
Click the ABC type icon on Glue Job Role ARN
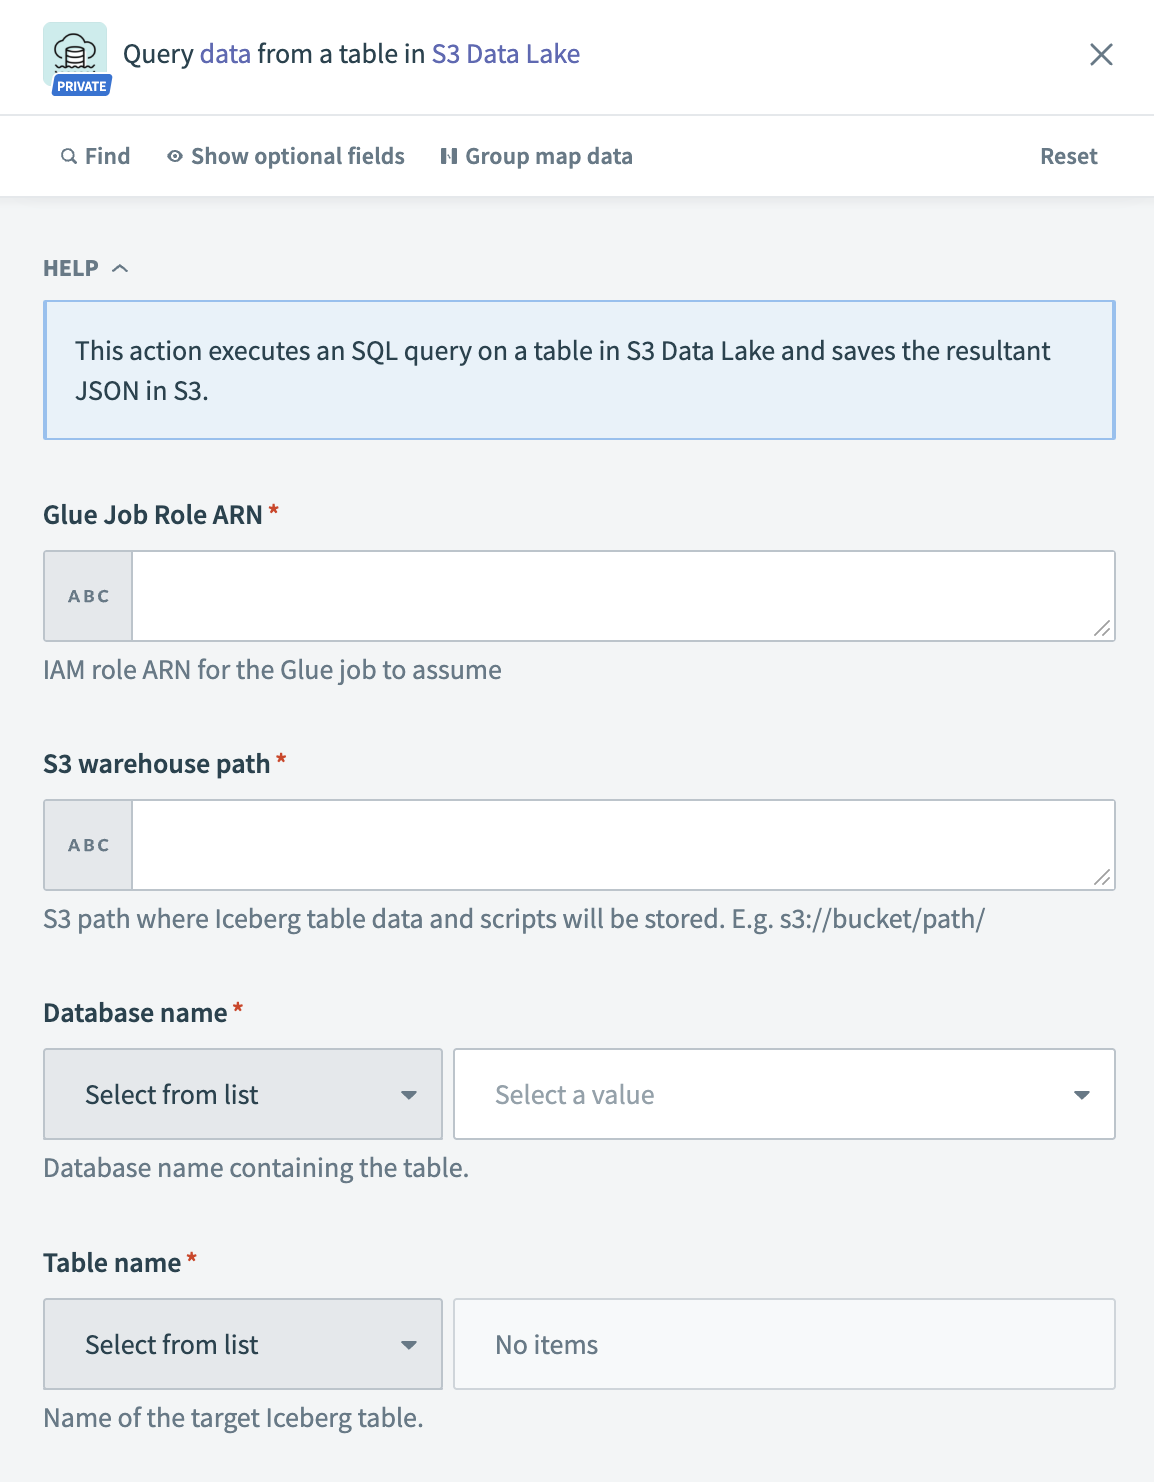pos(87,595)
